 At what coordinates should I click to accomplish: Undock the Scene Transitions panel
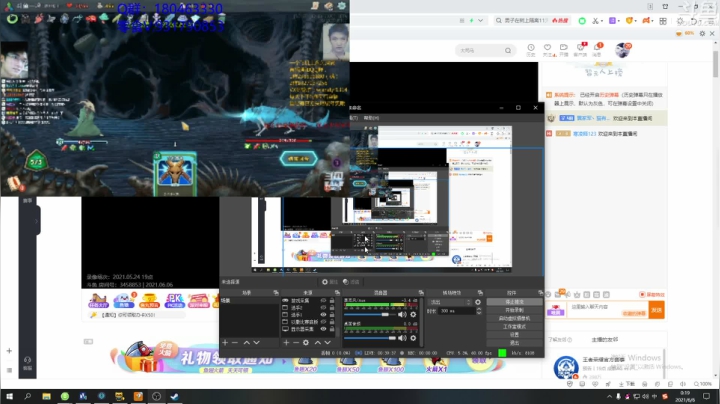480,292
